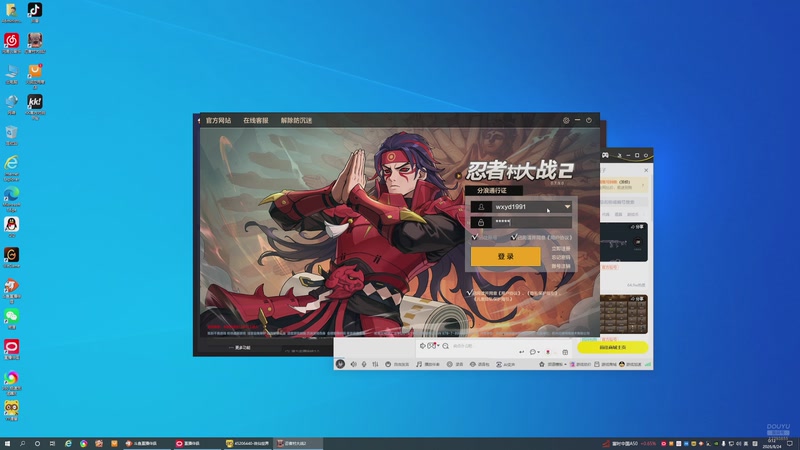Open TikTok desktop shortcut
800x450 pixels.
[35, 13]
